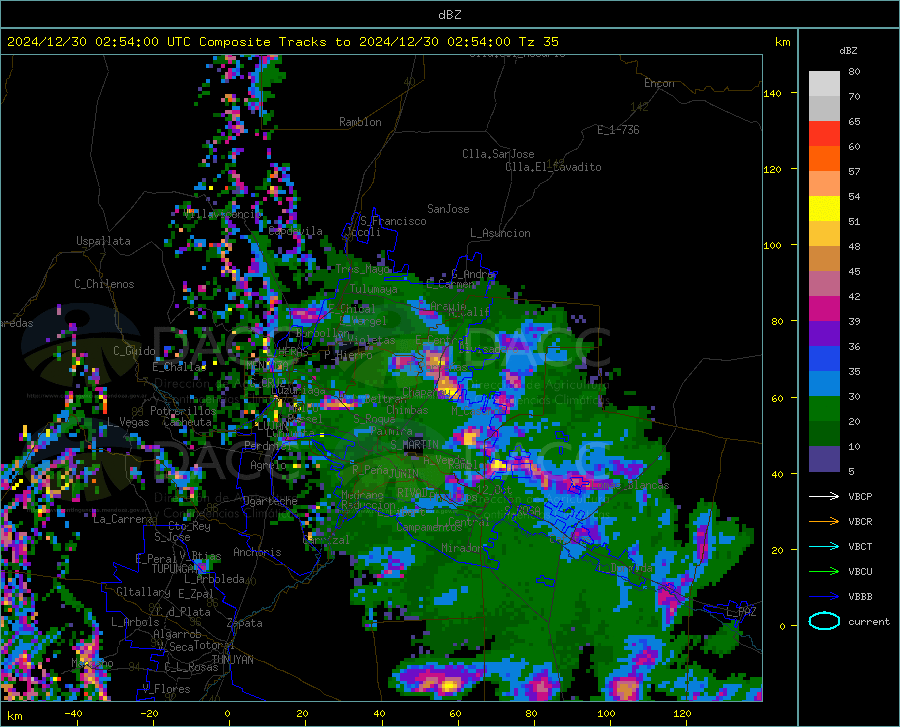
Task: Click the 'V_Flores' place label
Action: 166,689
